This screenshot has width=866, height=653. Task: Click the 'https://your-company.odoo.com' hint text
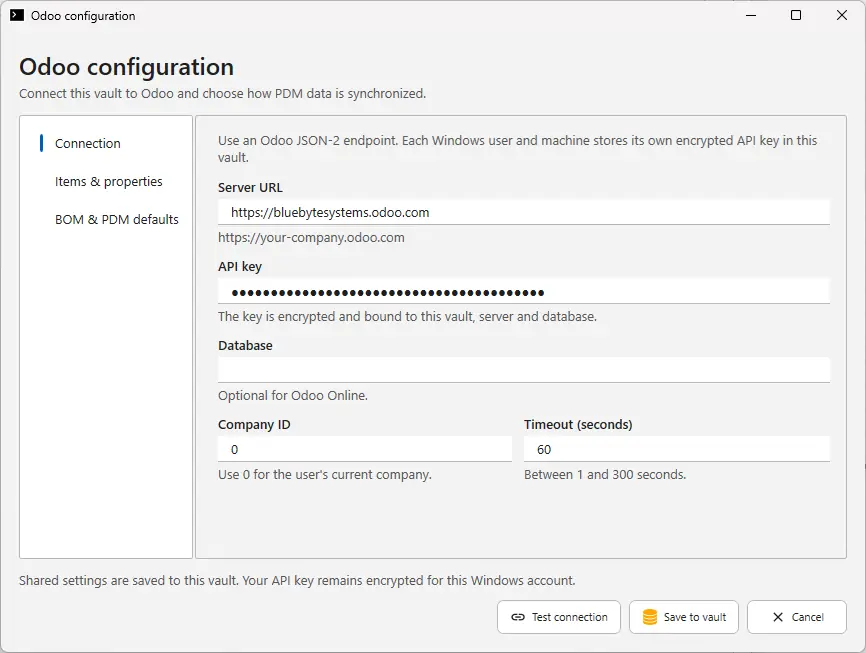311,238
